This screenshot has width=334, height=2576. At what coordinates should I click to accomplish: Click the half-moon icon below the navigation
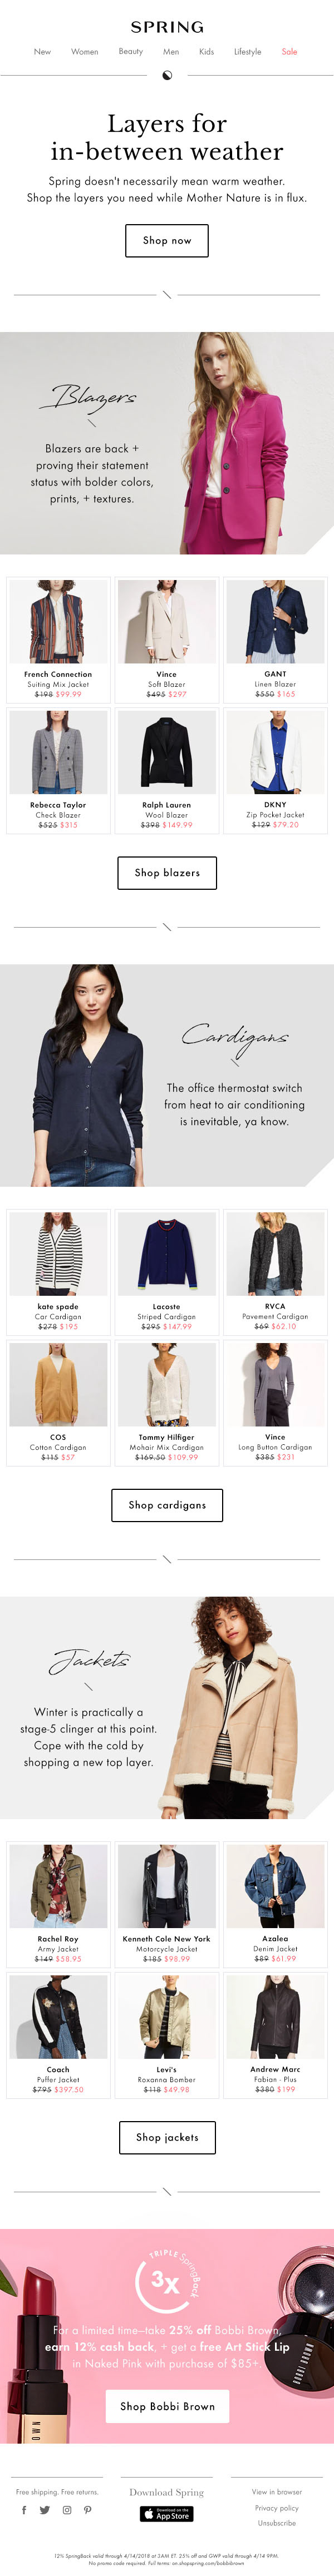[x=167, y=75]
